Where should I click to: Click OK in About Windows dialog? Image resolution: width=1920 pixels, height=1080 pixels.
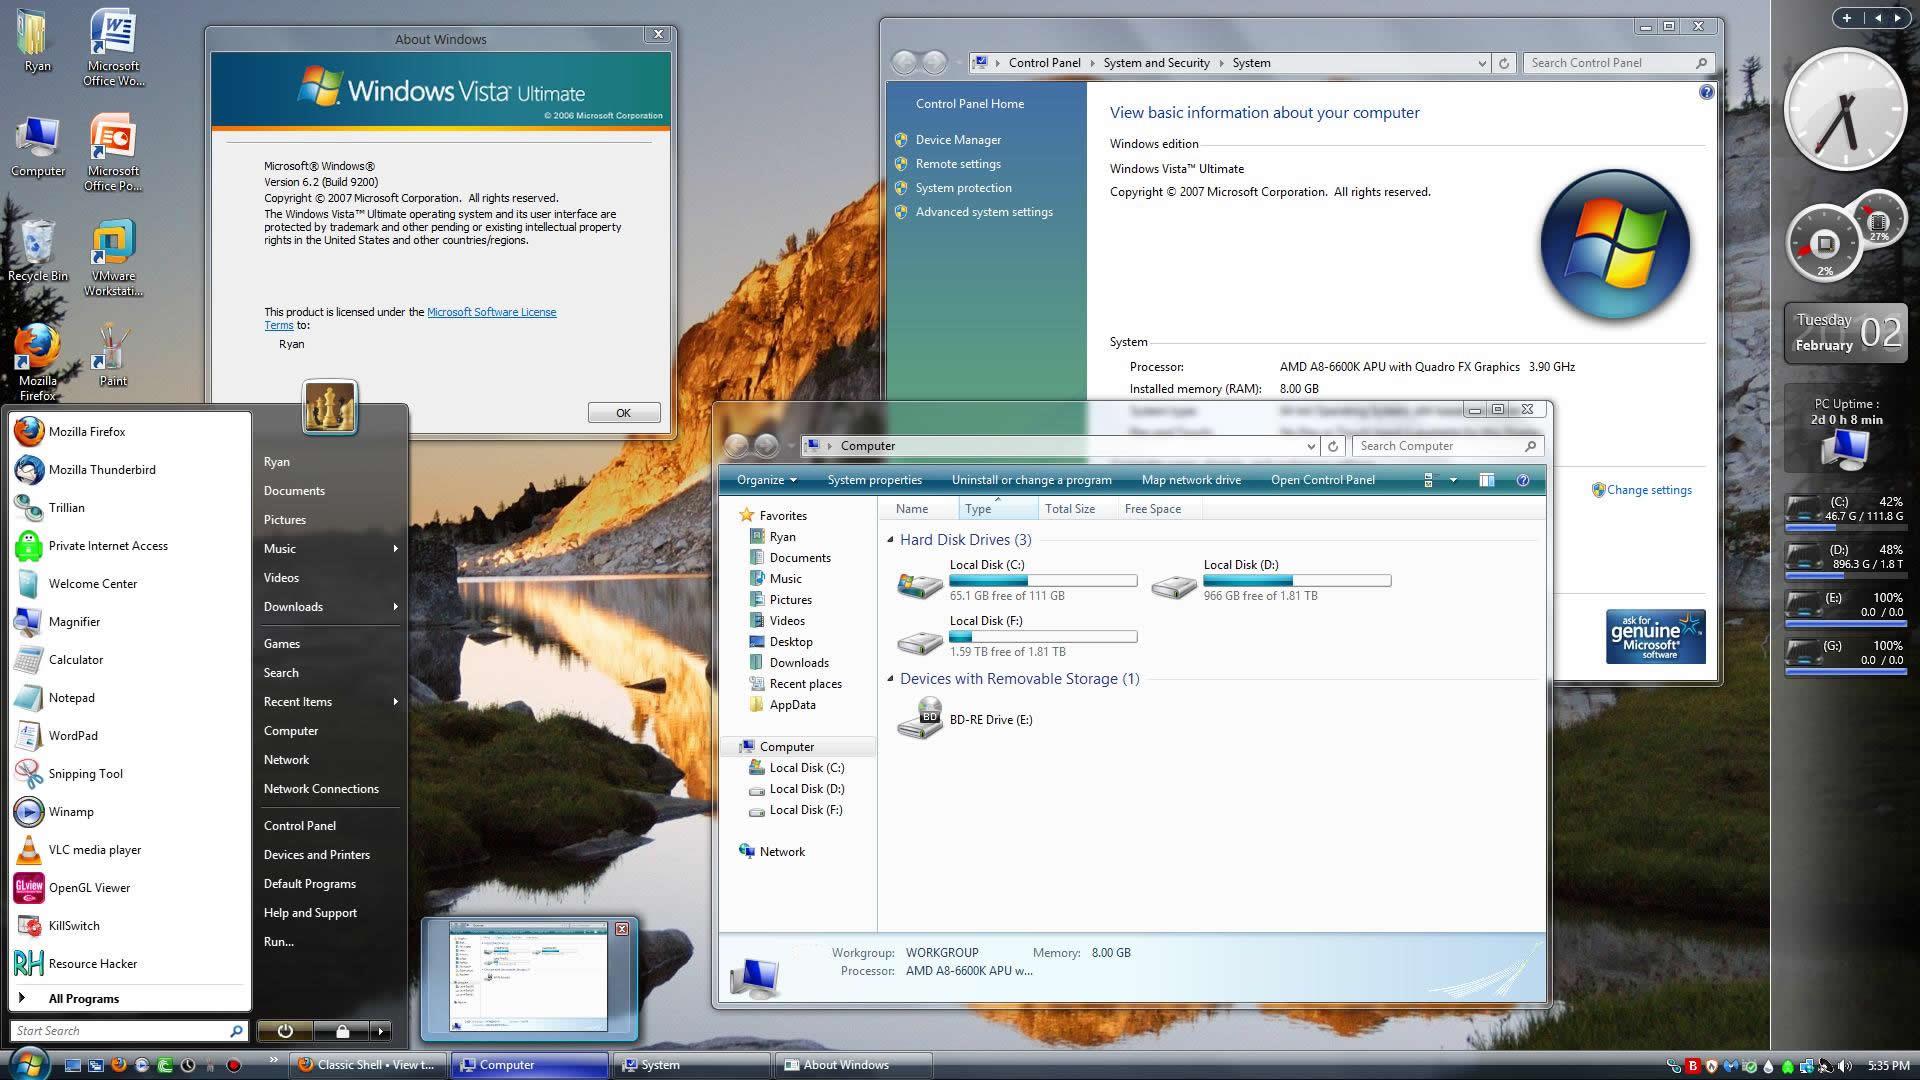(623, 413)
